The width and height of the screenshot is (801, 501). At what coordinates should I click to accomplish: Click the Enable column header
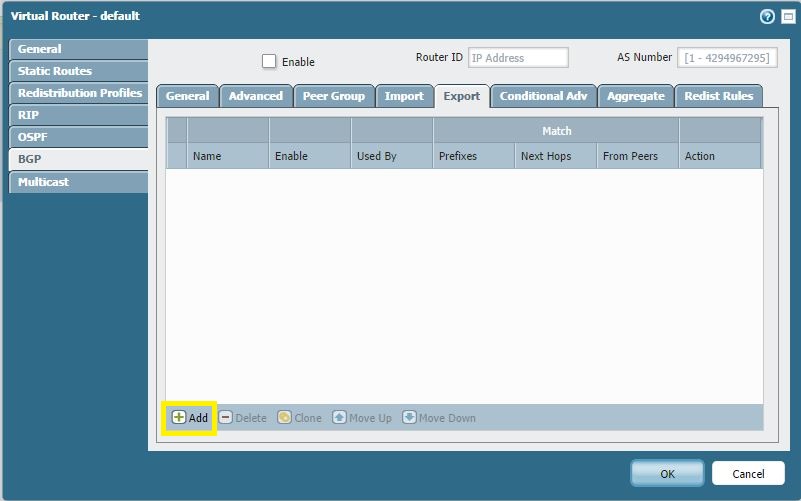point(310,156)
